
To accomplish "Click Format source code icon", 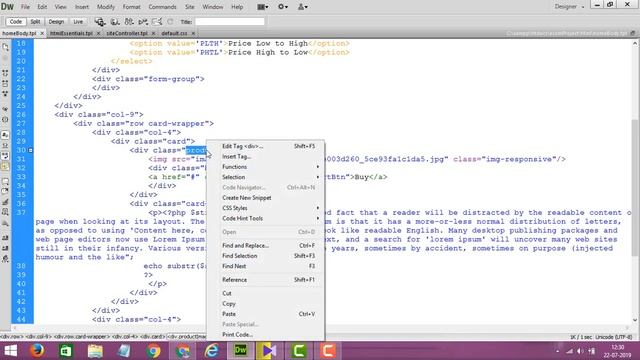I will pos(5,259).
